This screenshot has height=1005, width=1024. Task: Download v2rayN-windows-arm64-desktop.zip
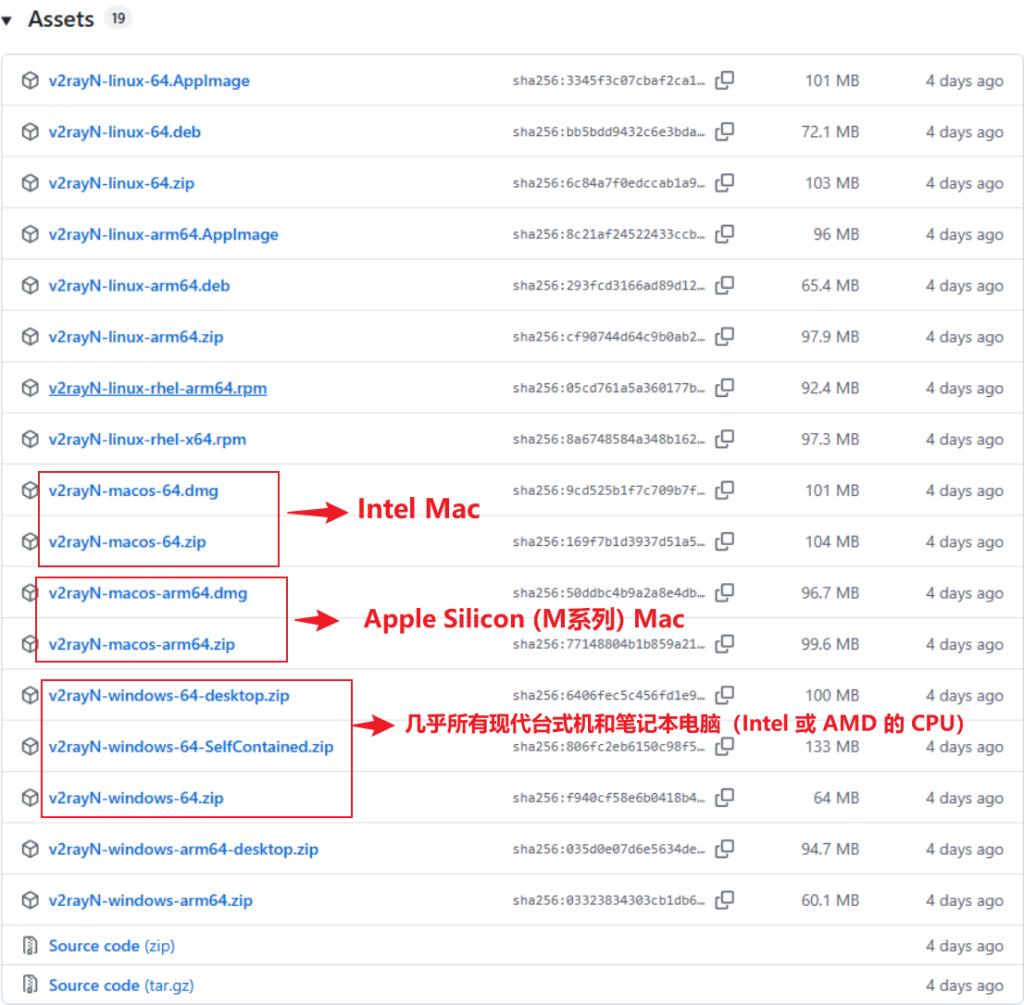point(183,849)
